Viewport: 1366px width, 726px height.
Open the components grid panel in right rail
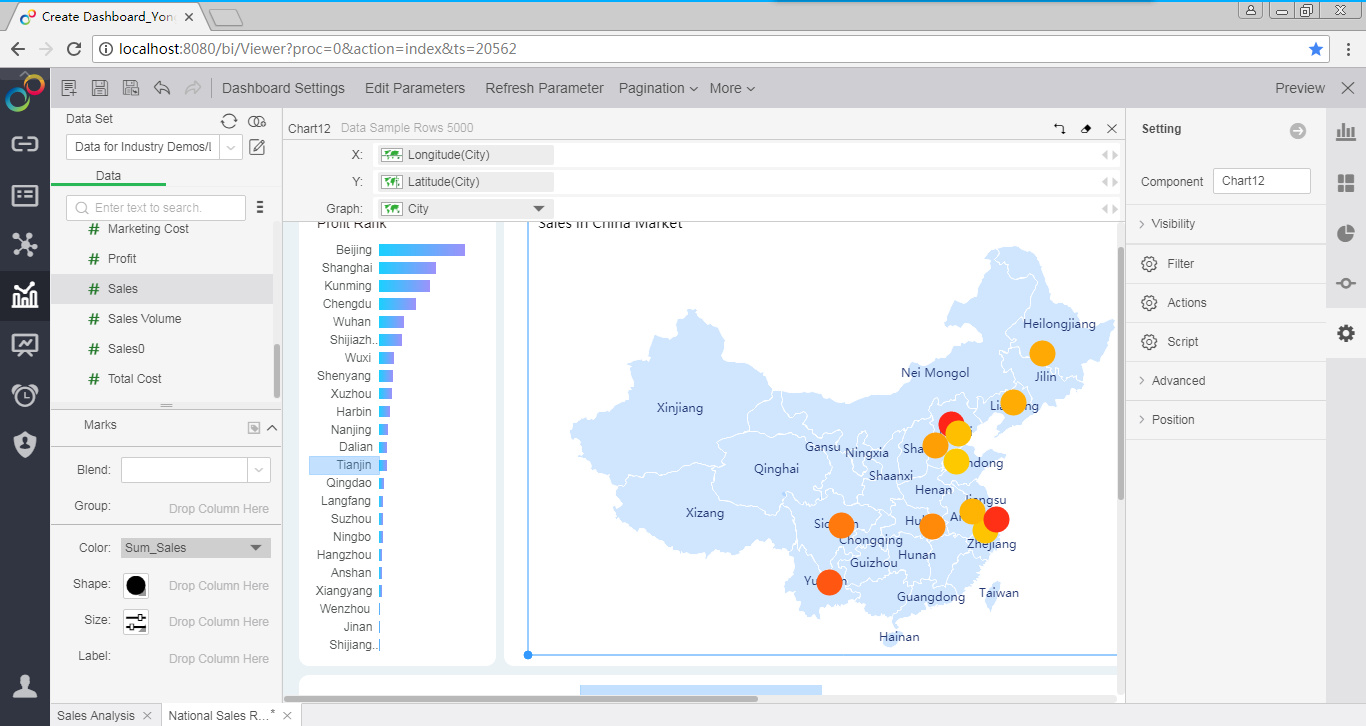tap(1346, 183)
